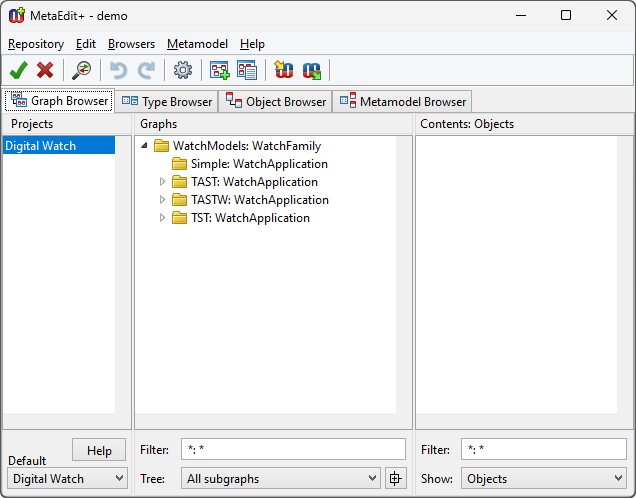636x498 pixels.
Task: Click the MetaEdit+ application logo icon
Action: [x=17, y=15]
